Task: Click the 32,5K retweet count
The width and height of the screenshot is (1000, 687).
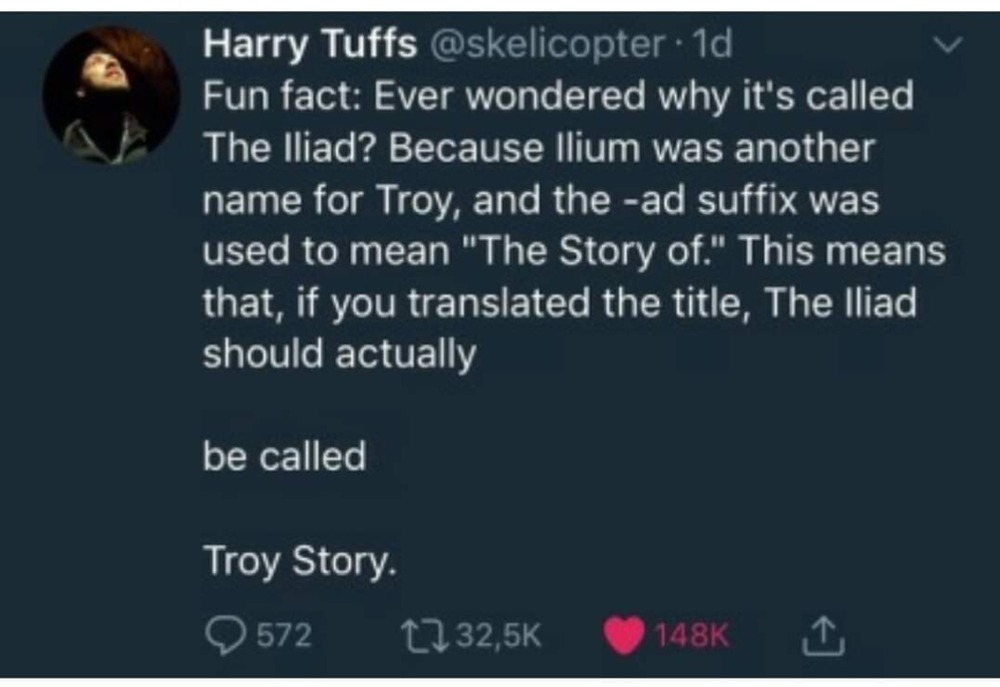Action: point(499,634)
